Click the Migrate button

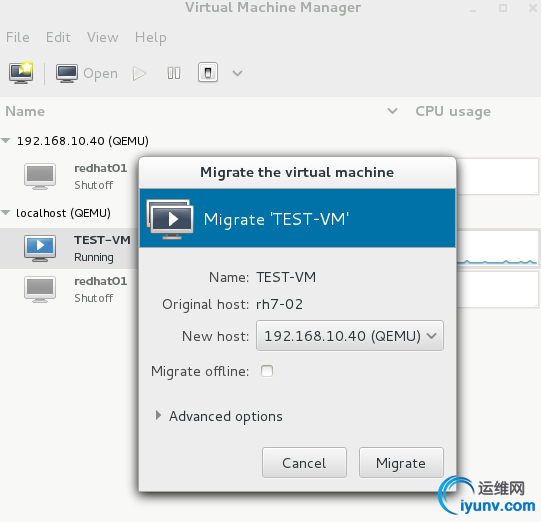(x=401, y=463)
